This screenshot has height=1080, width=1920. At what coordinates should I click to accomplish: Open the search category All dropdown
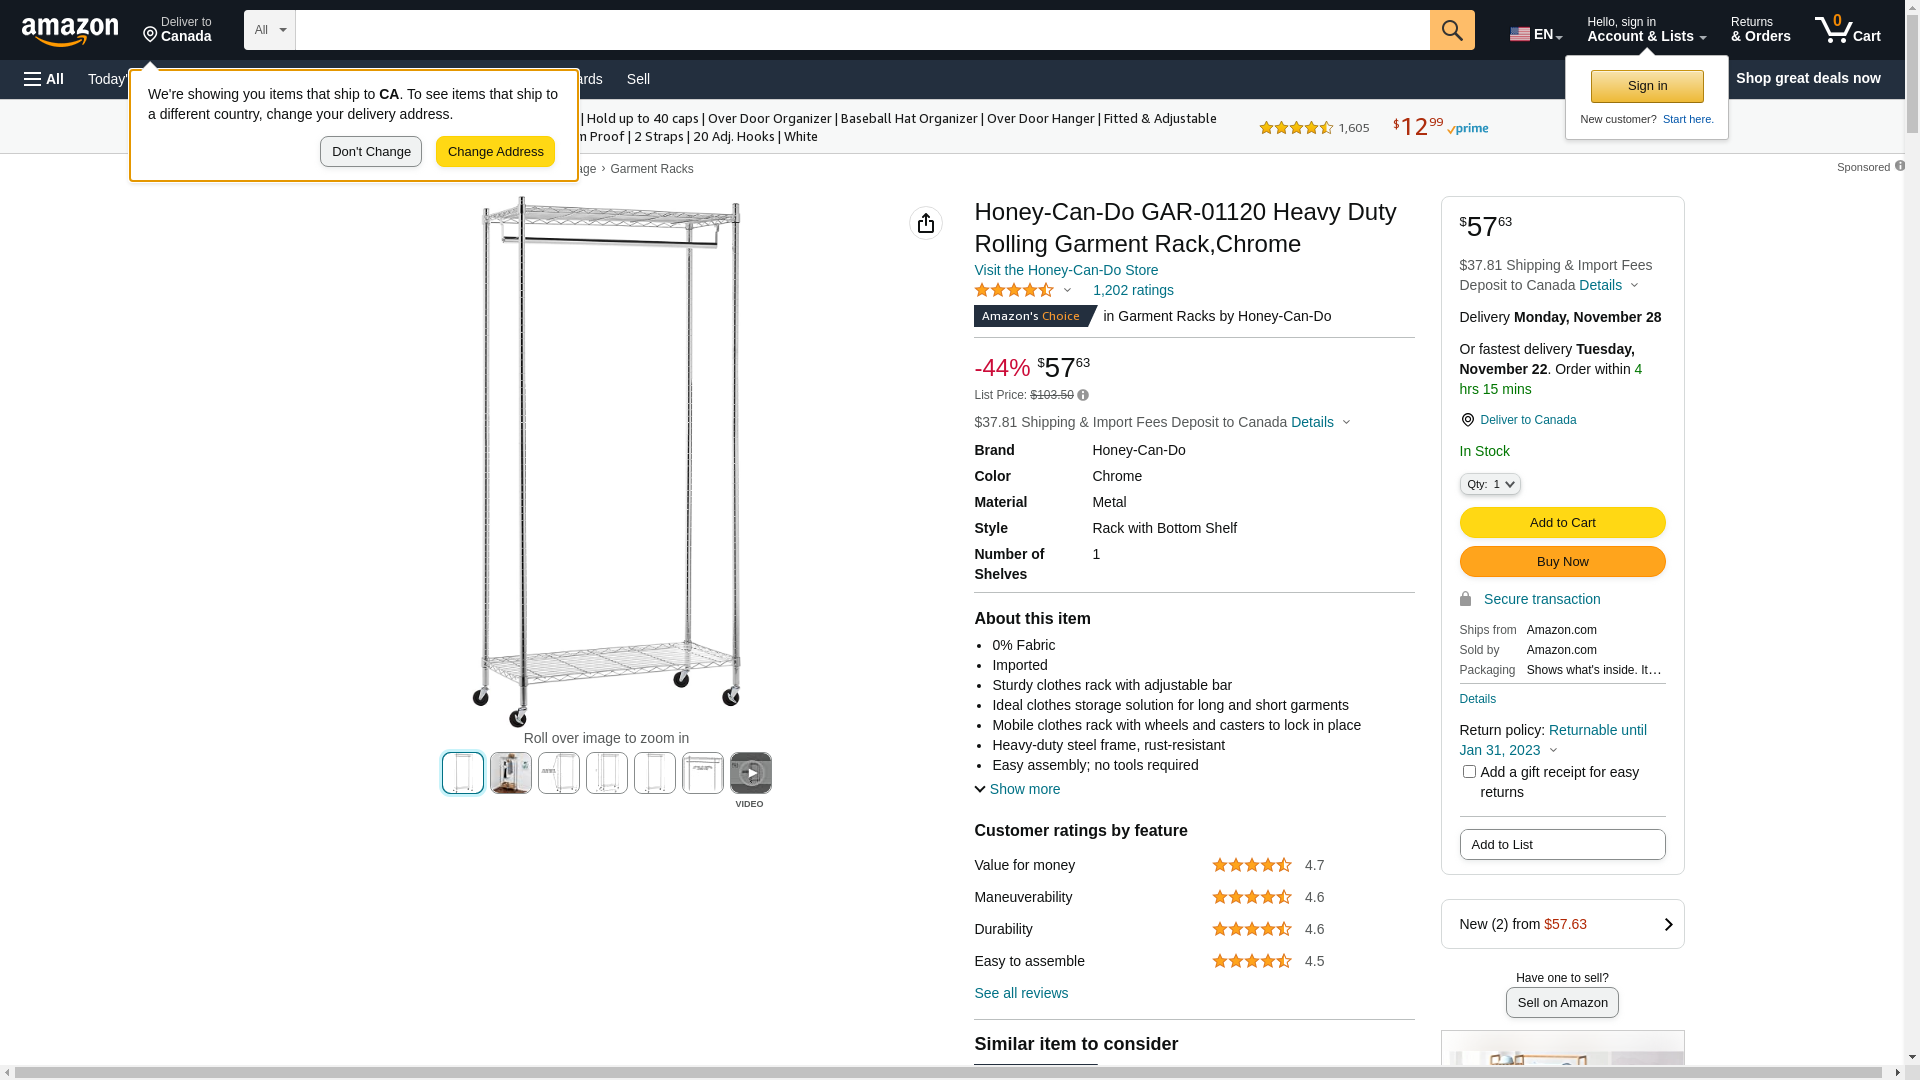point(270,30)
